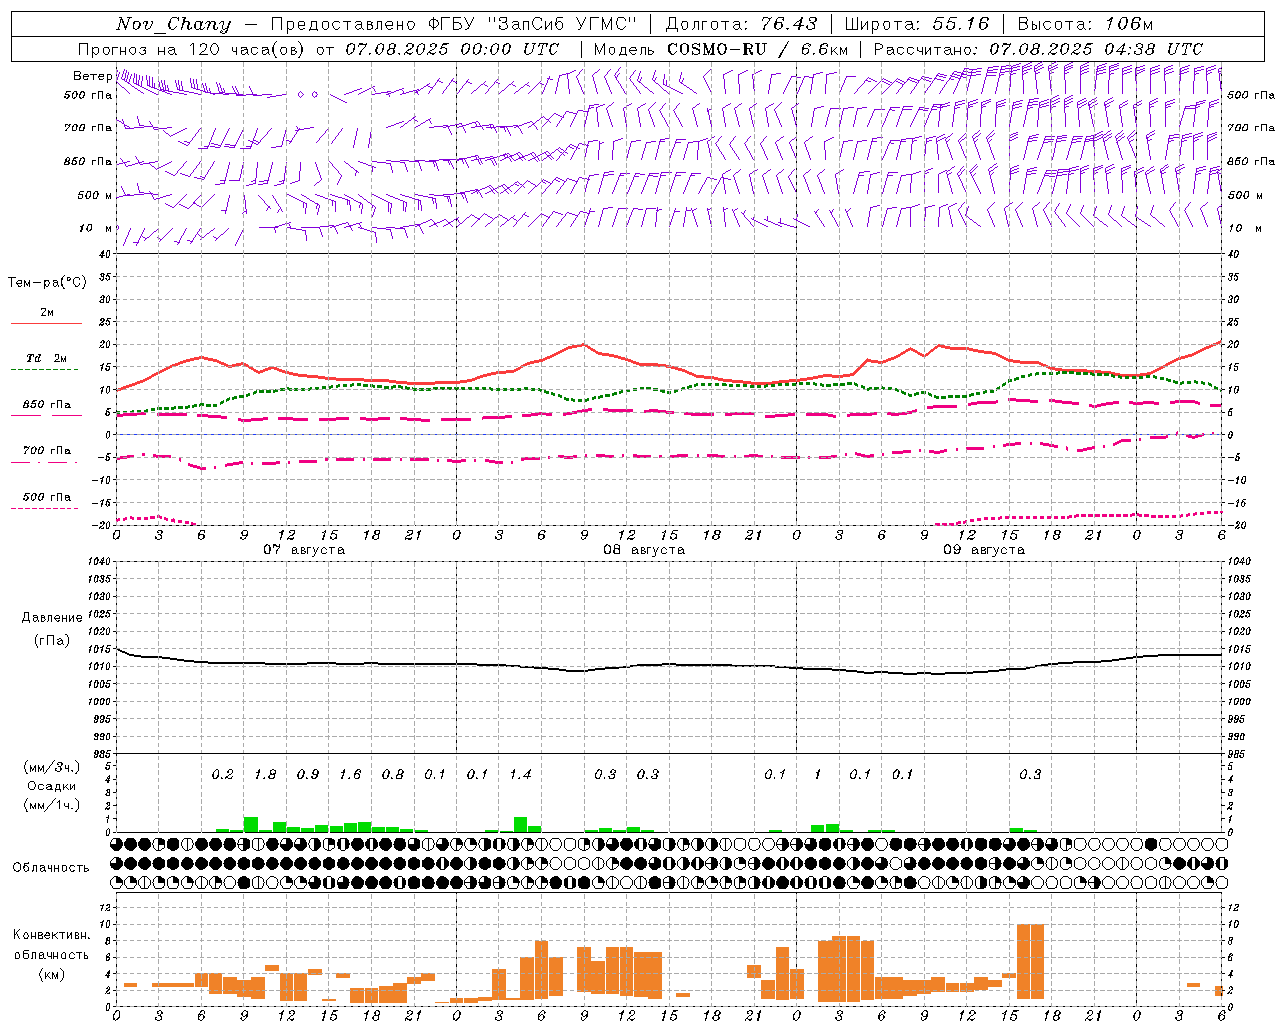The height and width of the screenshot is (1024, 1280).
Task: Click the dashed line sample under Td 2м
Action: (44, 369)
